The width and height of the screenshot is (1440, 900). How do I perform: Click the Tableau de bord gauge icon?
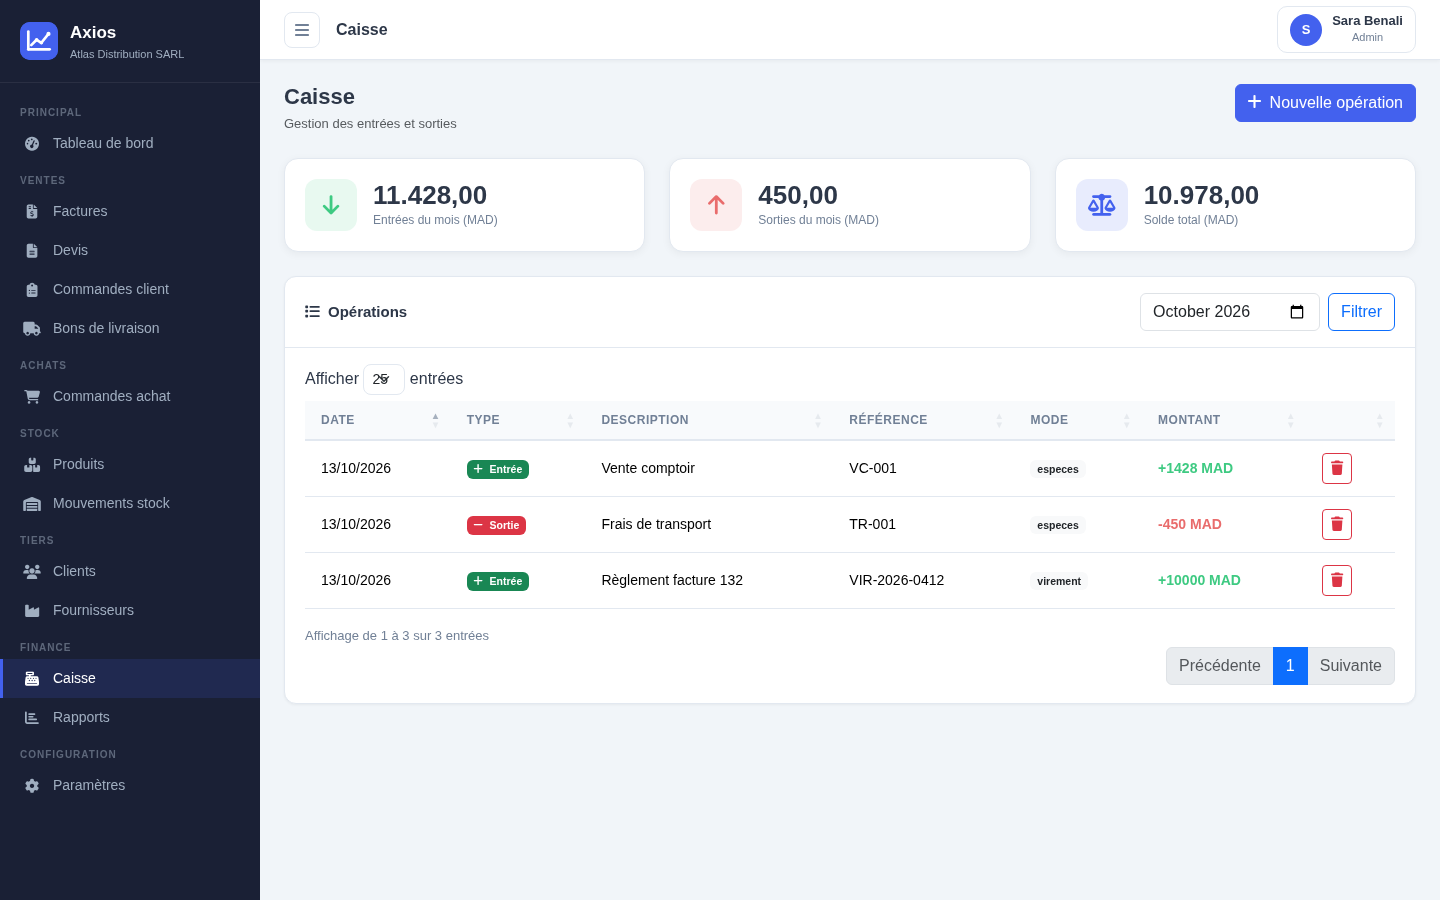[32, 143]
